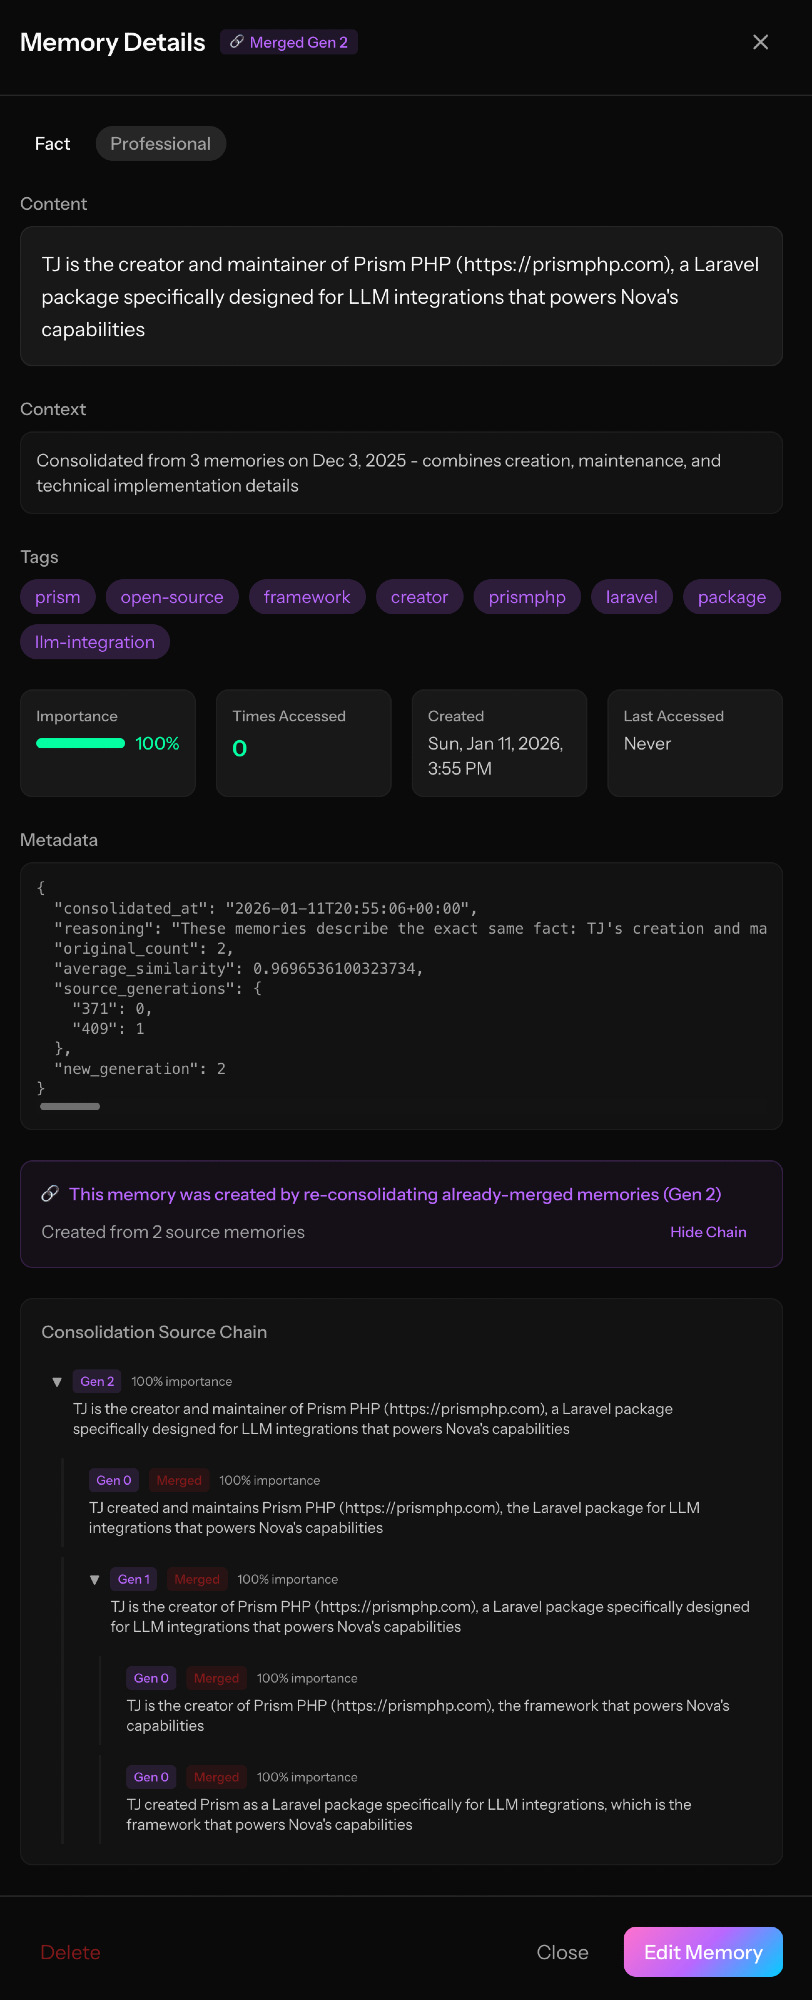Screen dimensions: 812x2000
Task: Delete this memory
Action: pyautogui.click(x=70, y=1952)
